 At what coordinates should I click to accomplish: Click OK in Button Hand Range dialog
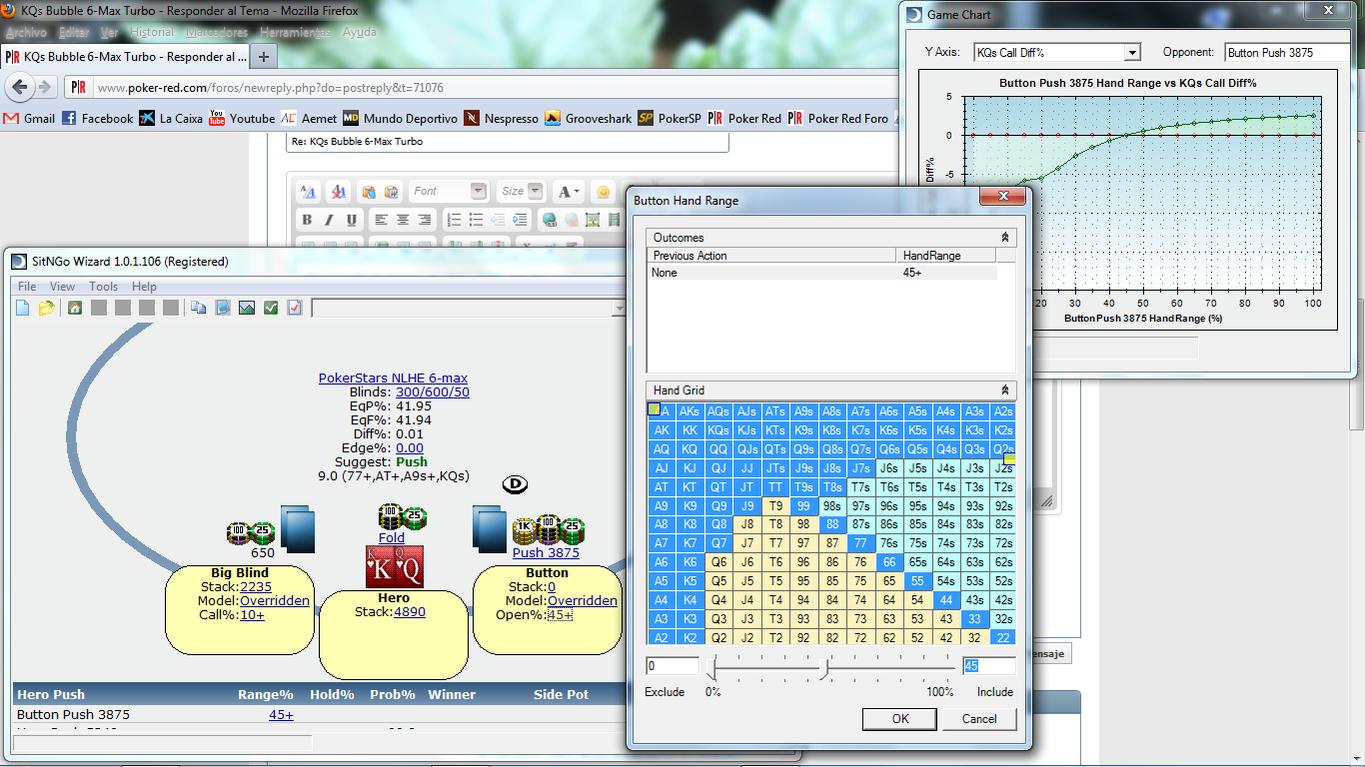[900, 718]
